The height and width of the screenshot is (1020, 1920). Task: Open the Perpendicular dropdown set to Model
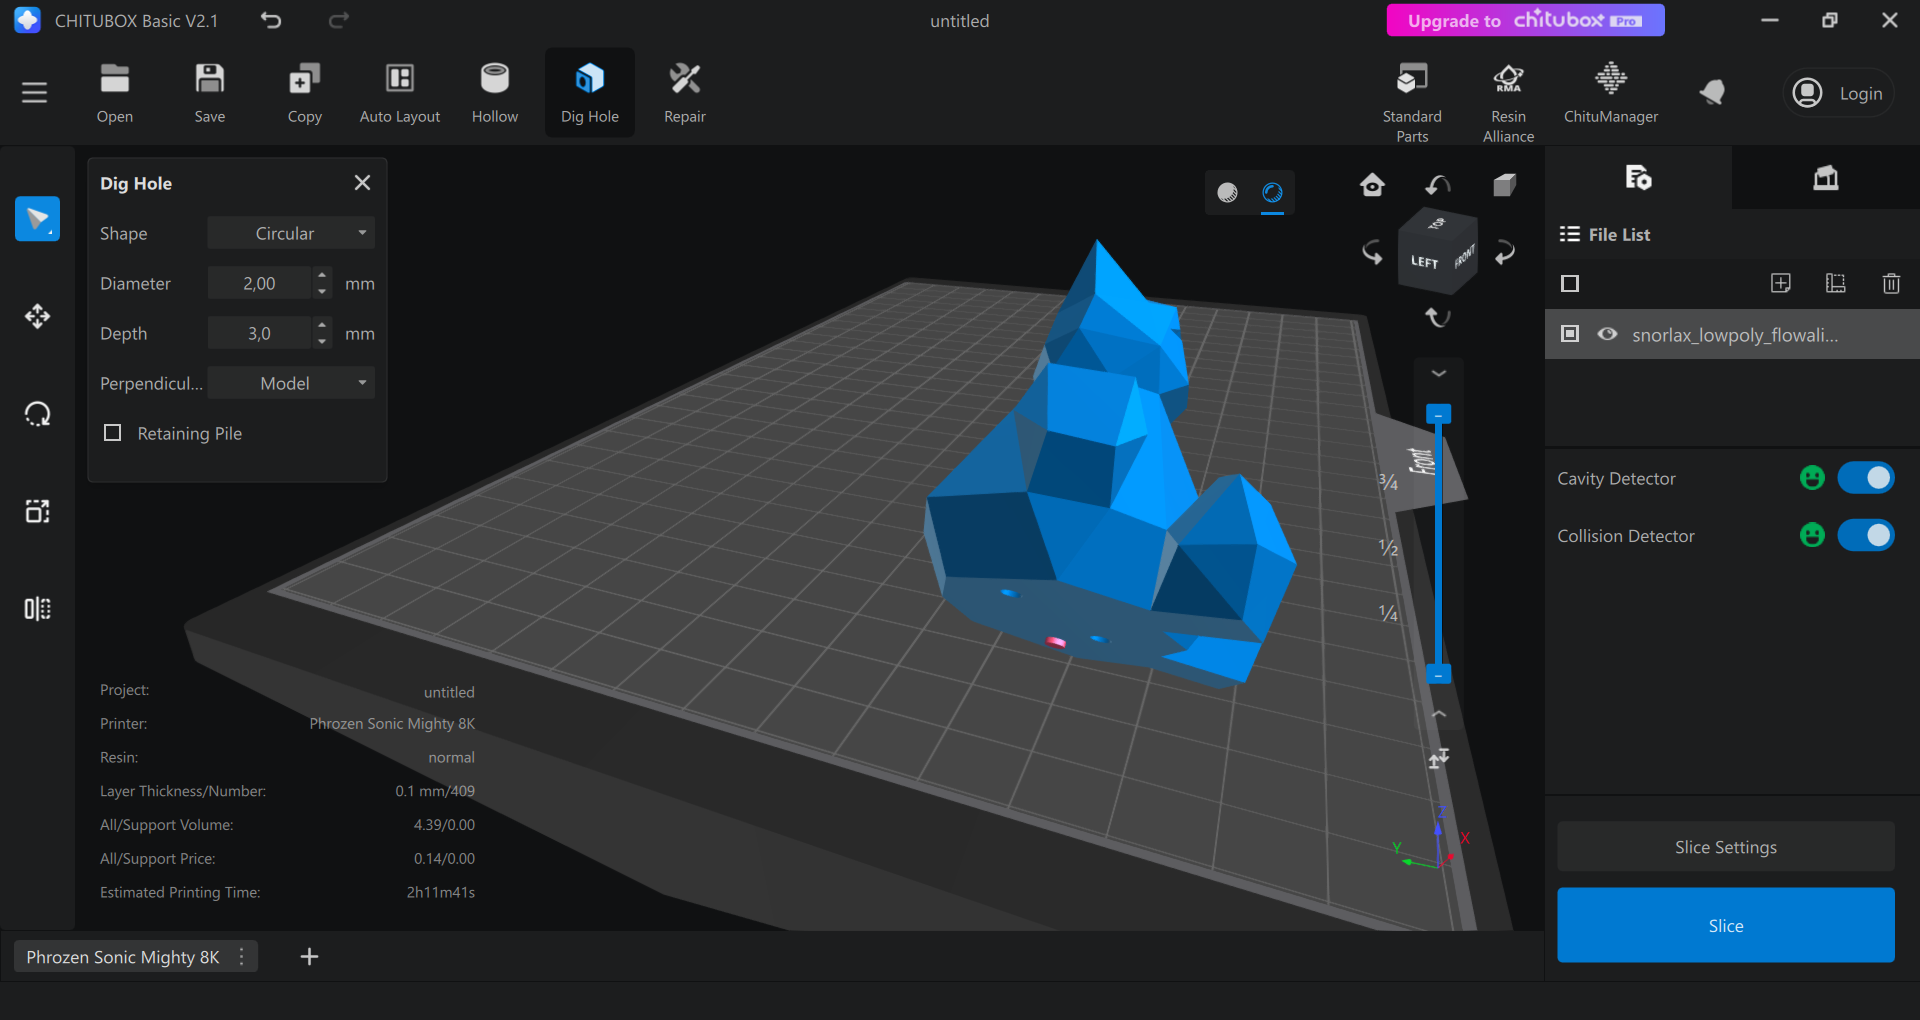pyautogui.click(x=291, y=383)
